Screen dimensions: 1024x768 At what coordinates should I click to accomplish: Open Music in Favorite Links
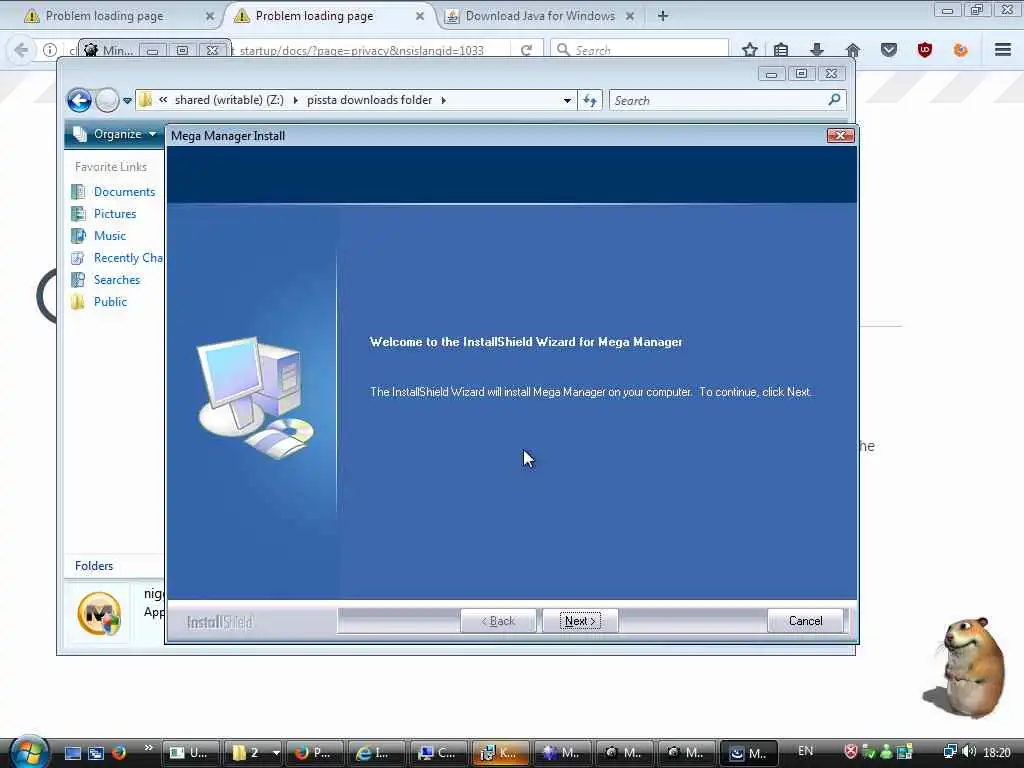tap(110, 236)
